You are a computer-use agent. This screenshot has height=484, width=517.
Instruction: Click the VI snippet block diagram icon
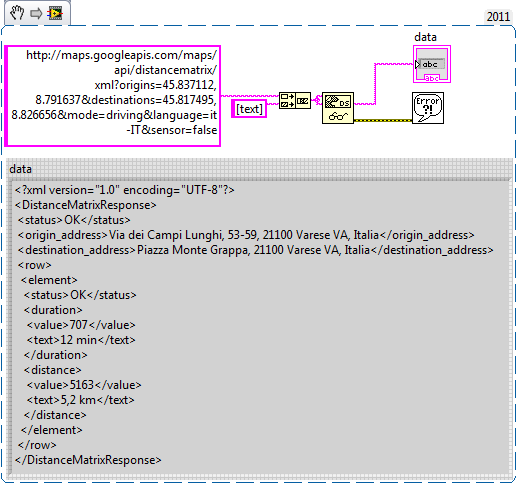[55, 13]
